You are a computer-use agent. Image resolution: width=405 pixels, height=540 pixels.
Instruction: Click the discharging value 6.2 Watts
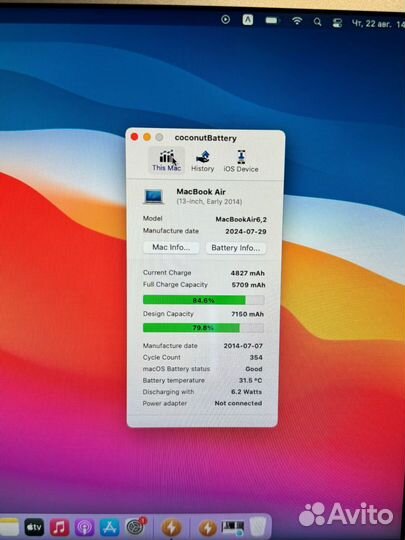pos(246,392)
